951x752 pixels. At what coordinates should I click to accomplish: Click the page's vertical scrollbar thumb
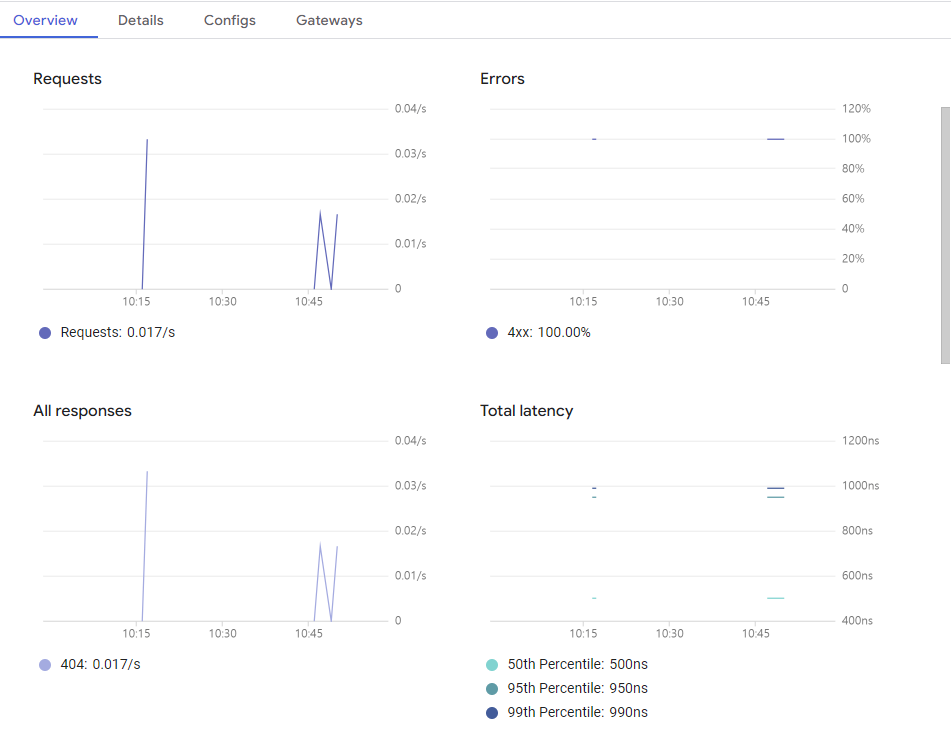946,235
